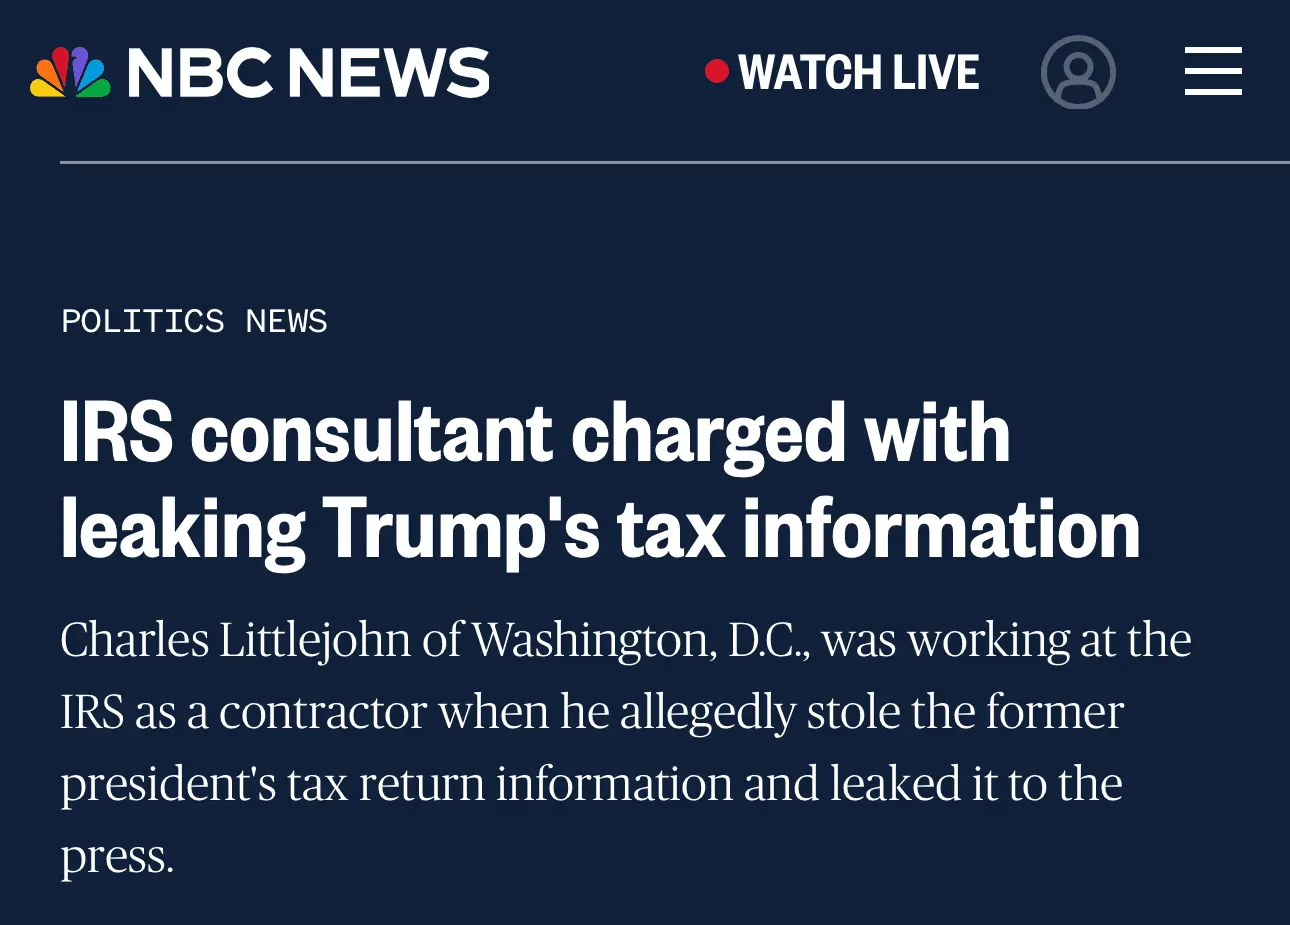Open the account profile icon
Viewport: 1290px width, 925px height.
point(1077,72)
